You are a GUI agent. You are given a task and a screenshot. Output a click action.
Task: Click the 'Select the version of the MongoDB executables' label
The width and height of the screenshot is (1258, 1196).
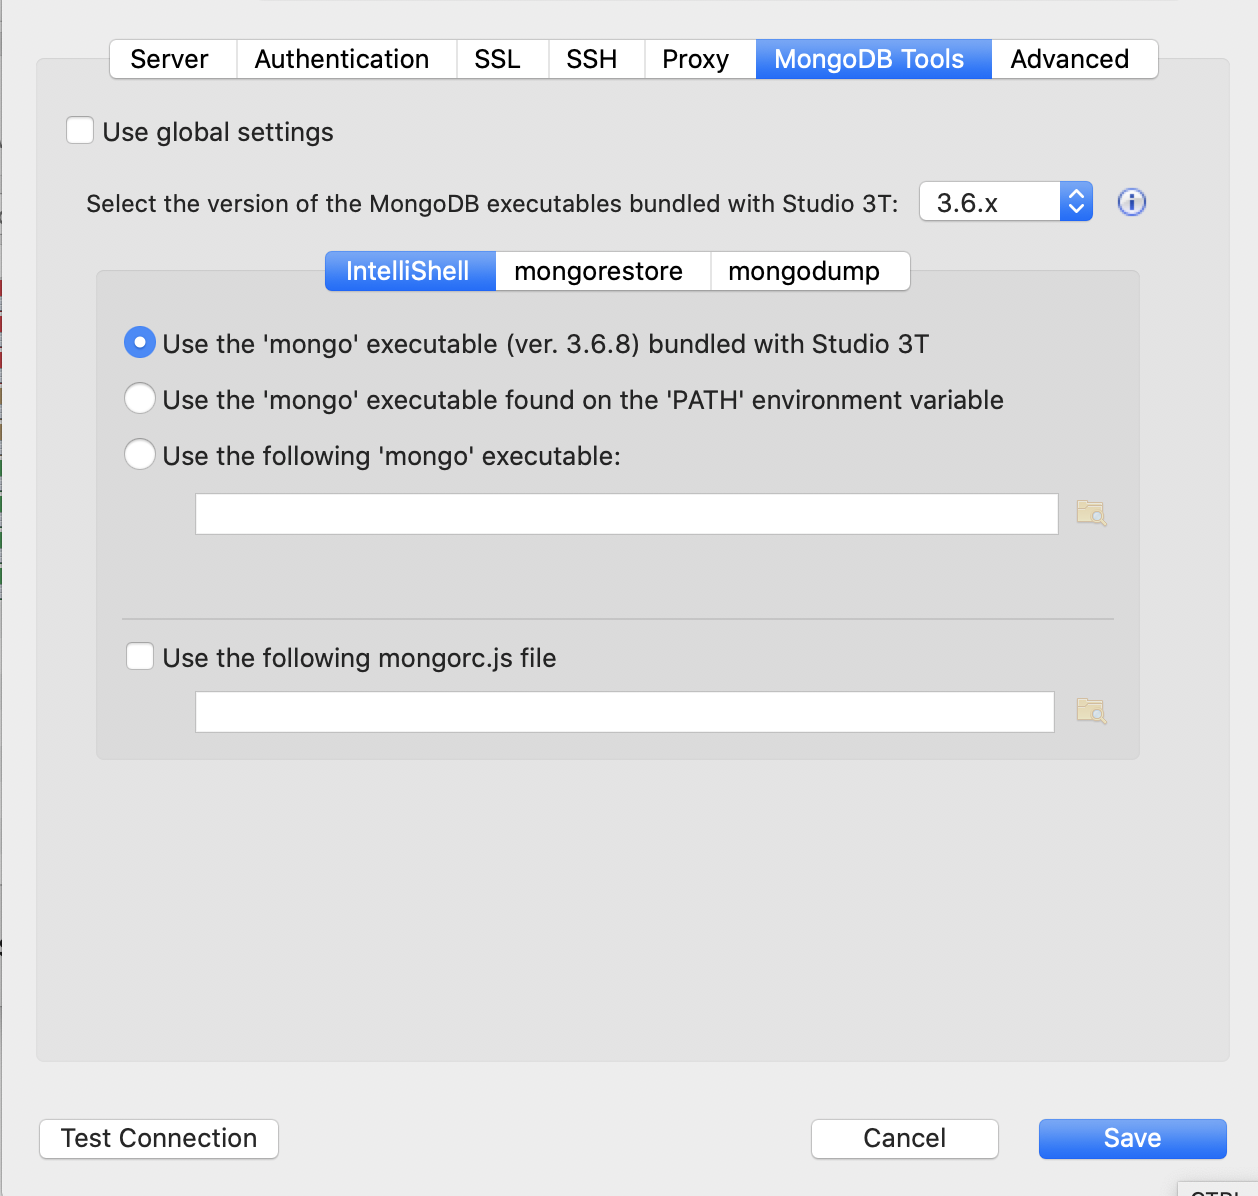click(492, 204)
